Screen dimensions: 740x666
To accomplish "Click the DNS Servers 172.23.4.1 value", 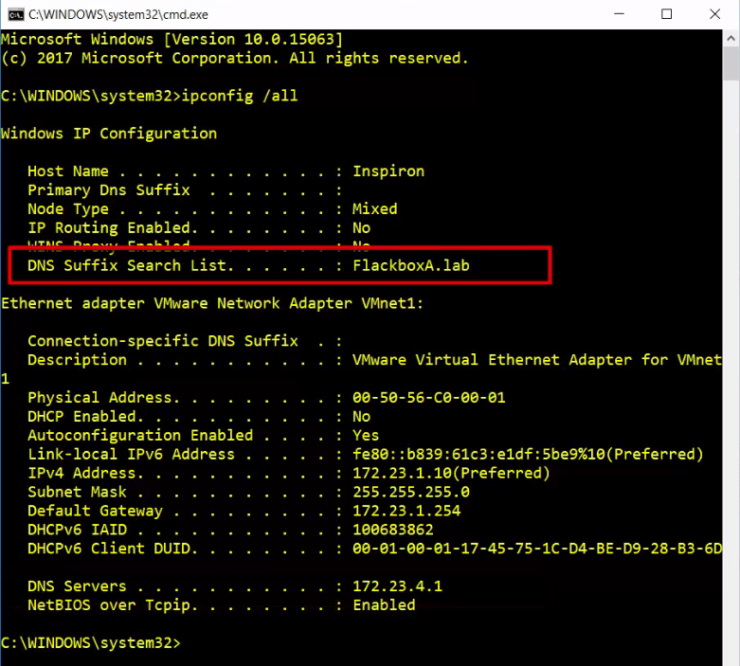I will (x=397, y=586).
